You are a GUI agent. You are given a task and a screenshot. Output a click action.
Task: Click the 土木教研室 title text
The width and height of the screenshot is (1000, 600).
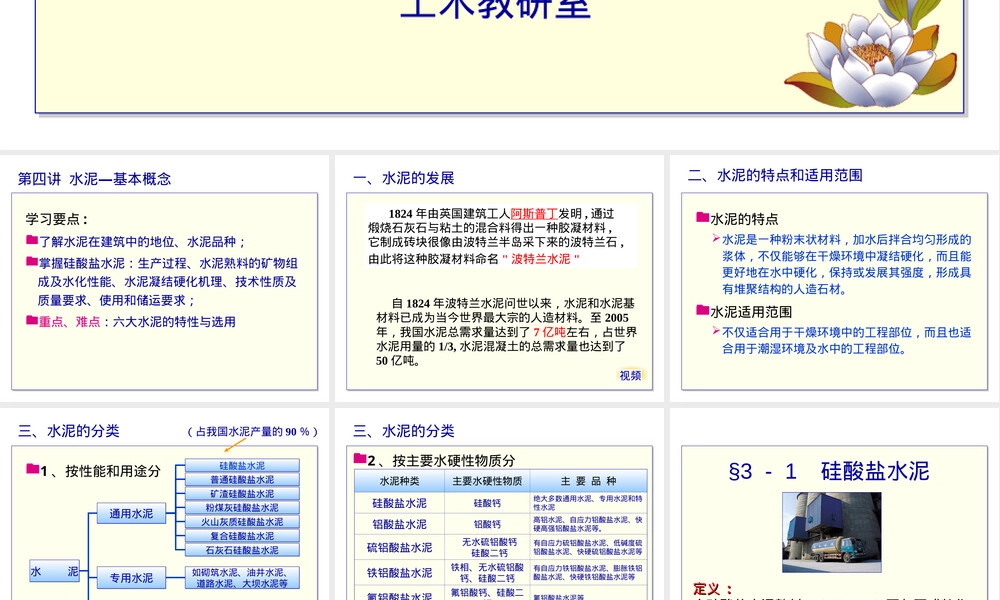496,9
